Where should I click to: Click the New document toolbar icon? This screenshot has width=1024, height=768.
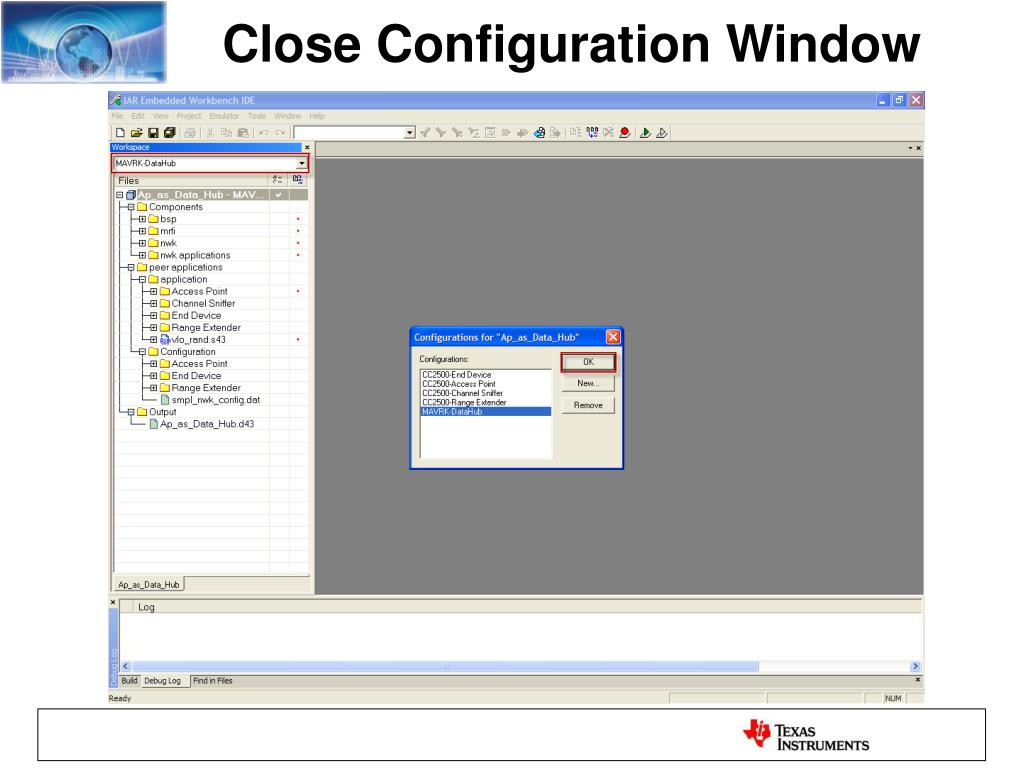click(120, 133)
